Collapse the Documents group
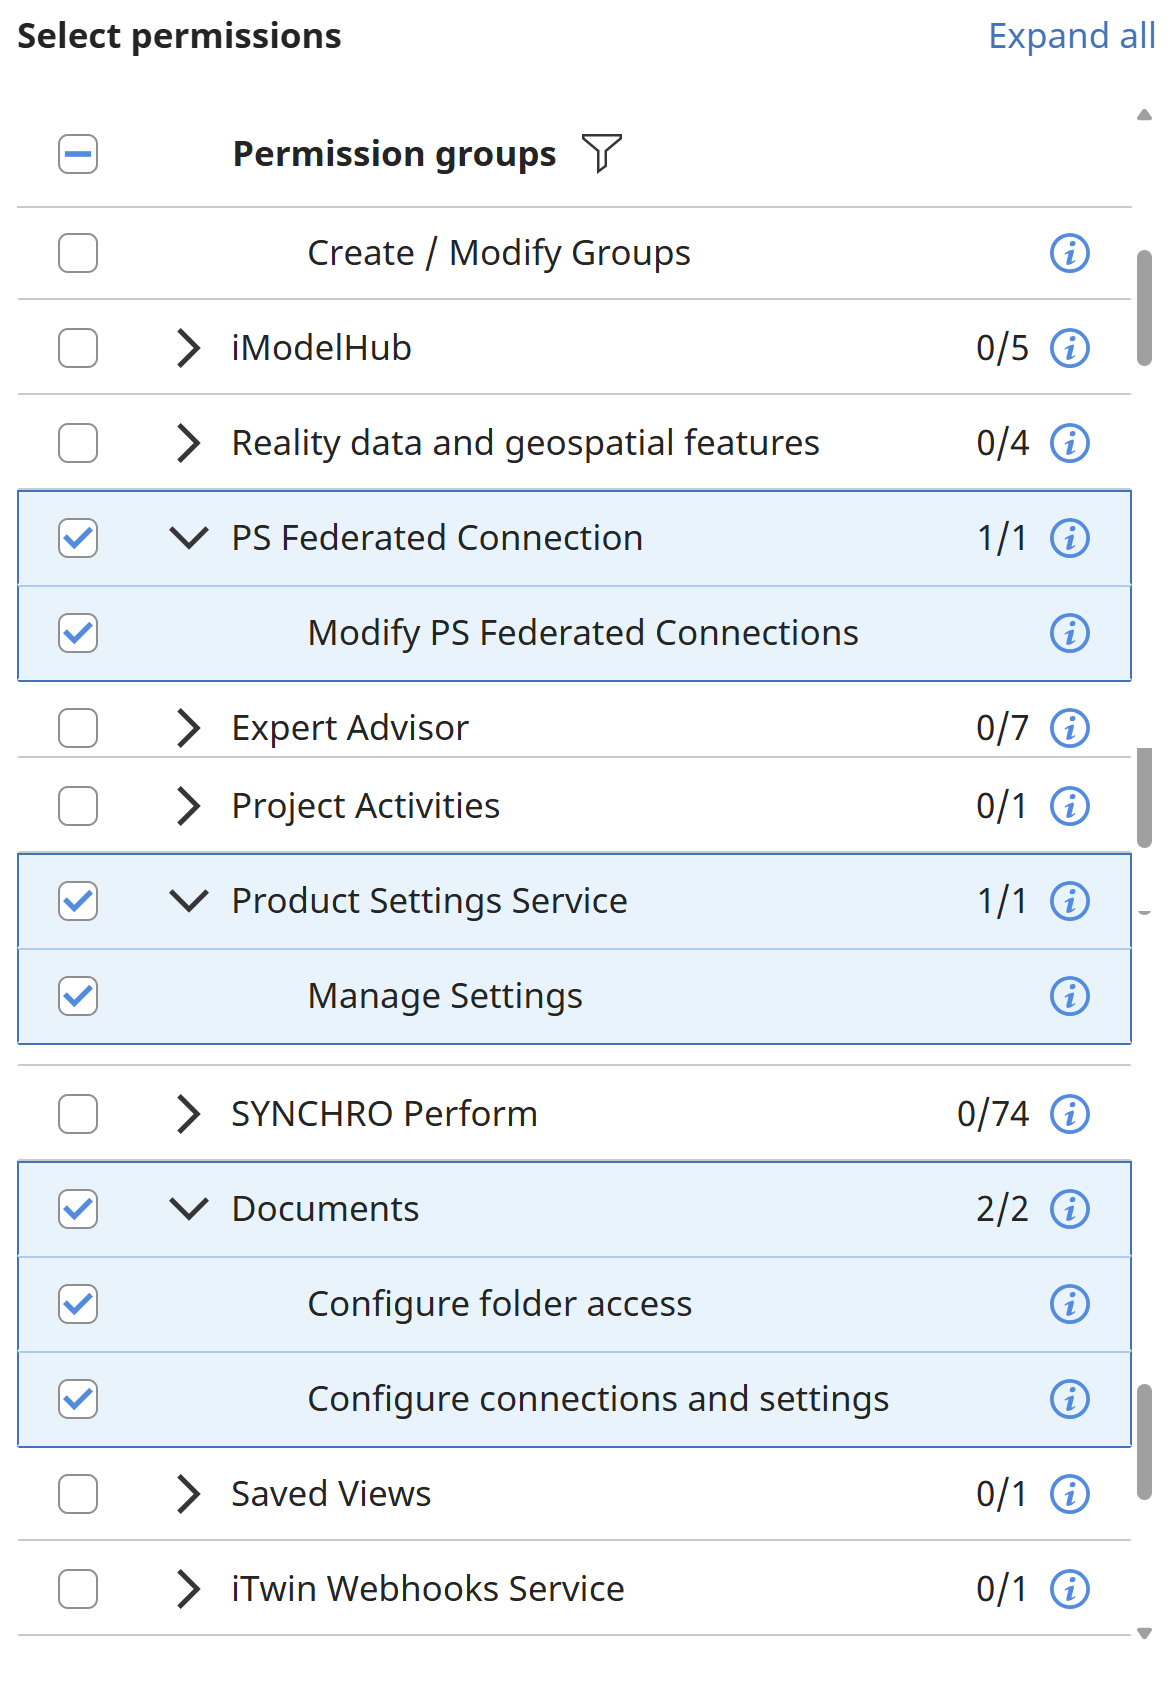Image resolution: width=1174 pixels, height=1696 pixels. (188, 1209)
